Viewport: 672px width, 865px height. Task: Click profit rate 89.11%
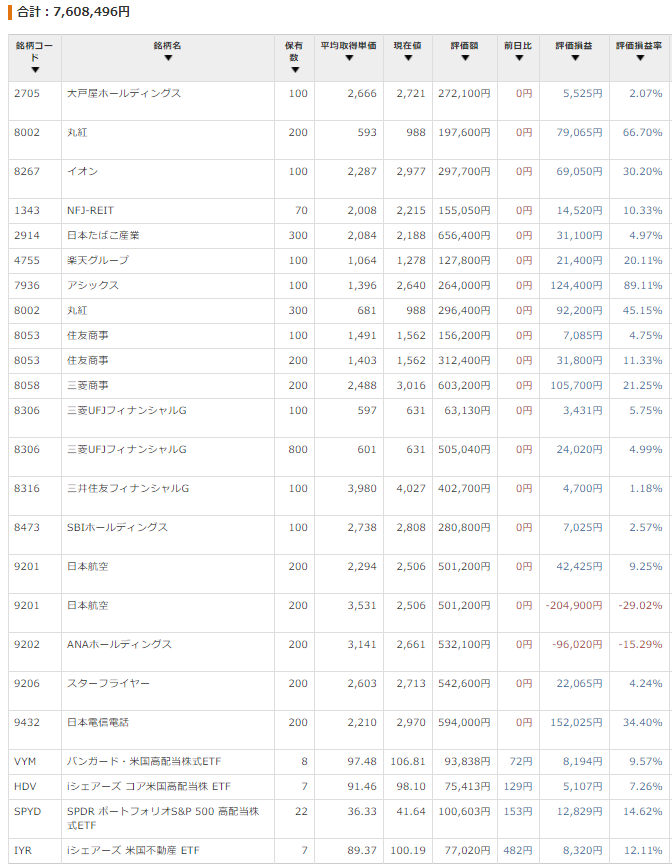pos(642,285)
